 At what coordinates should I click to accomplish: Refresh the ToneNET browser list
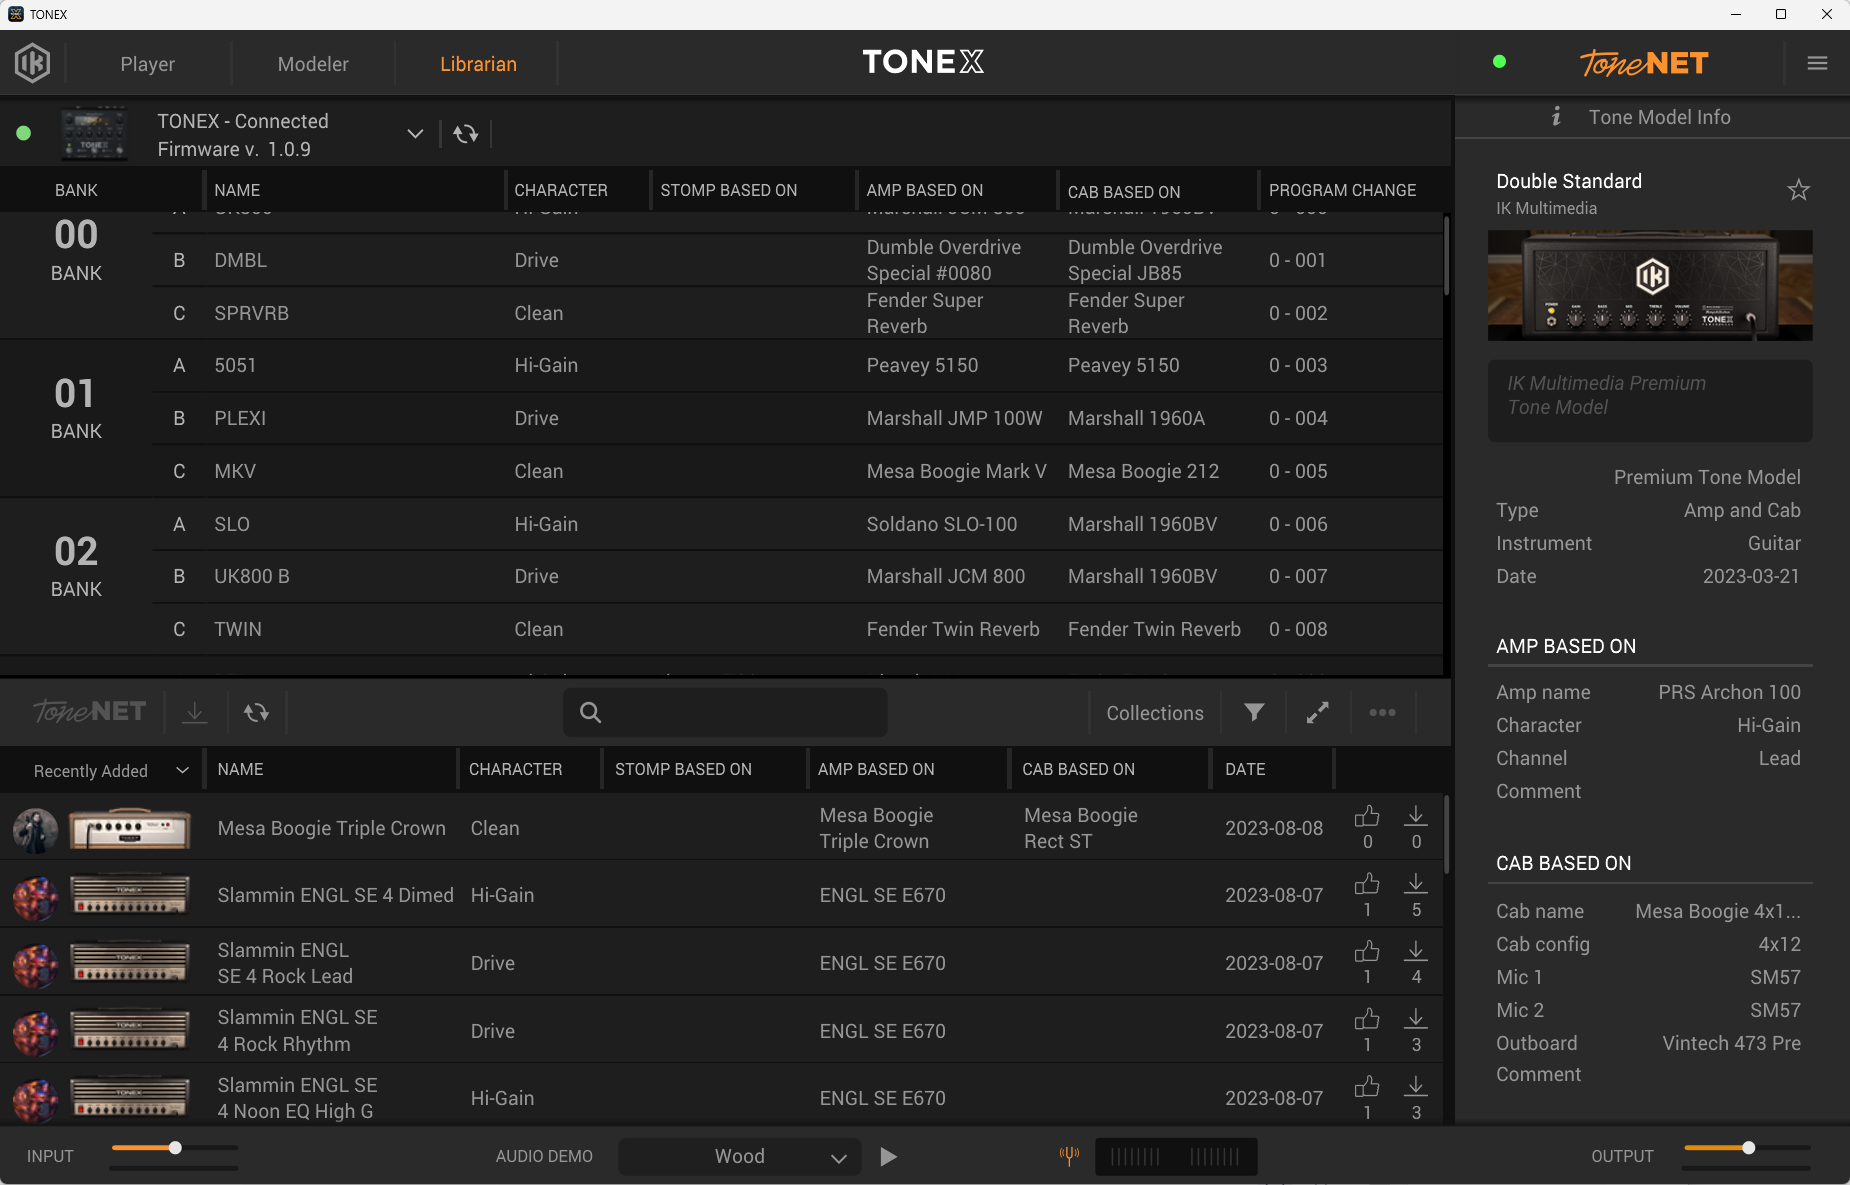[x=256, y=712]
